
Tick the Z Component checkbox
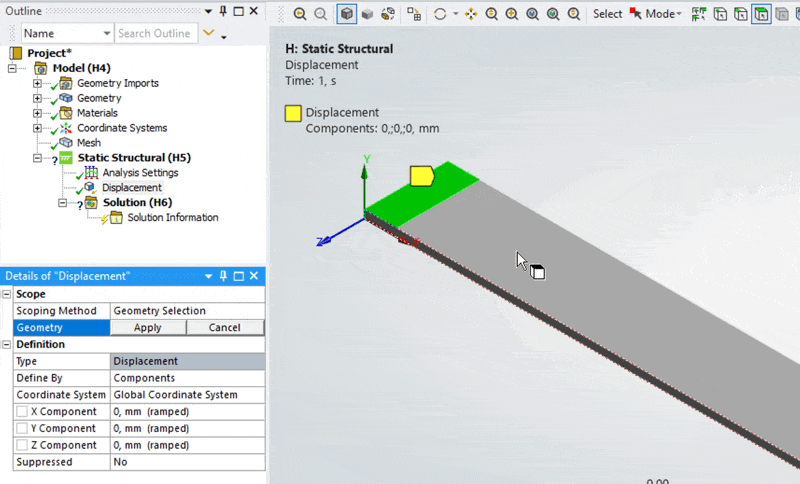[22, 446]
